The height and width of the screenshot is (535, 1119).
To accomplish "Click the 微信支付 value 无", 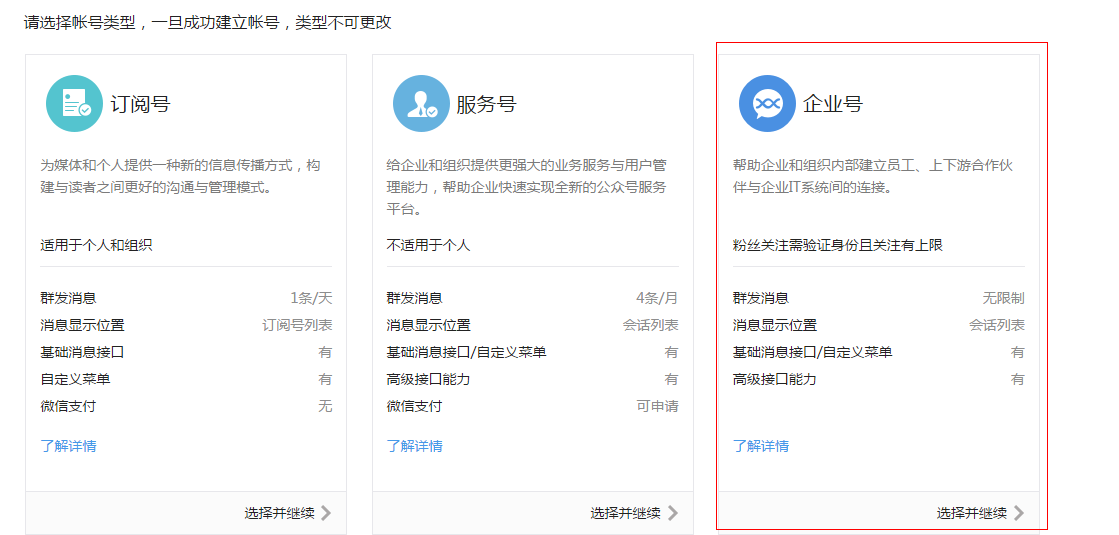I will click(325, 407).
